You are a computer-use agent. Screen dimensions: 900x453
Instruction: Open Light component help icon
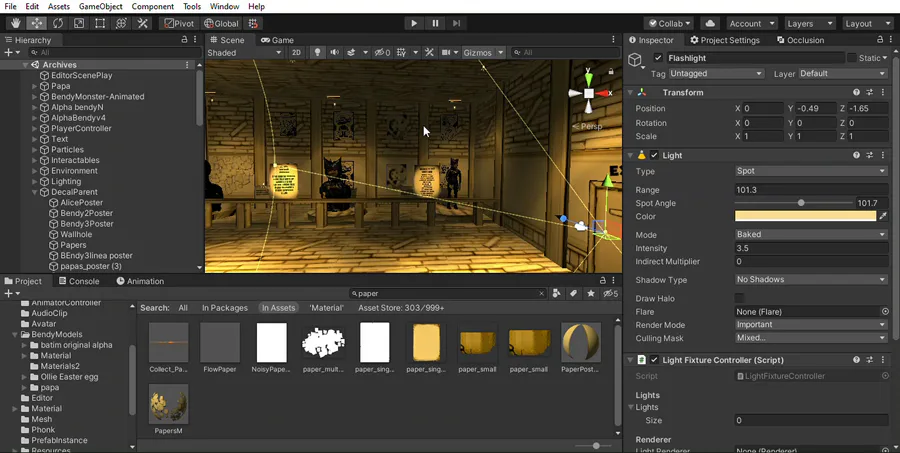(x=856, y=155)
